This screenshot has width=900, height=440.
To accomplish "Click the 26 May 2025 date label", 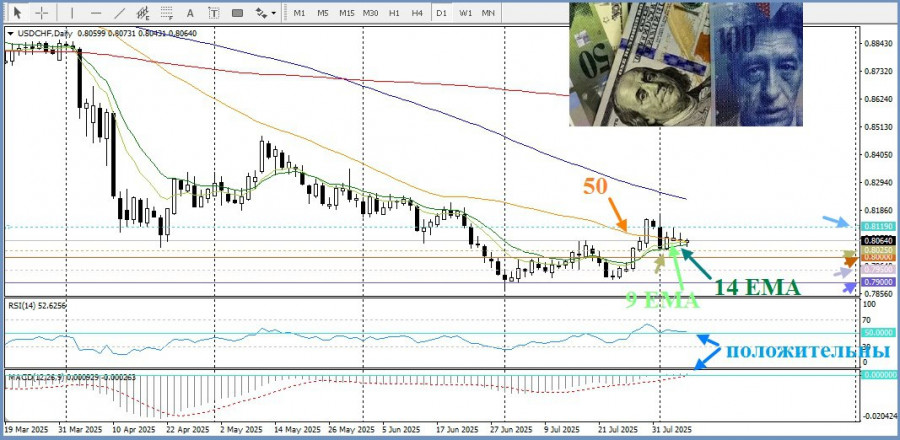I will click(x=351, y=429).
